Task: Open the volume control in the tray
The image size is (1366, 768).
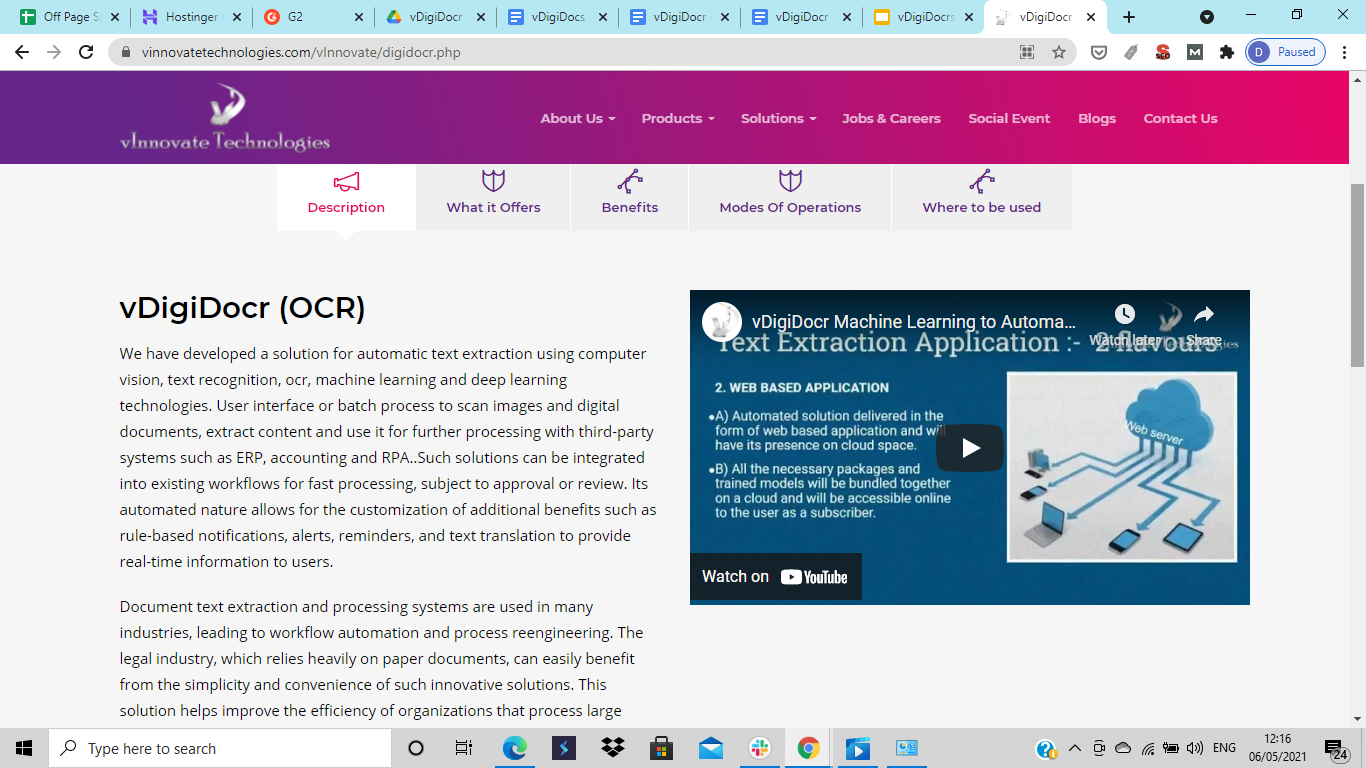Action: pos(1195,748)
